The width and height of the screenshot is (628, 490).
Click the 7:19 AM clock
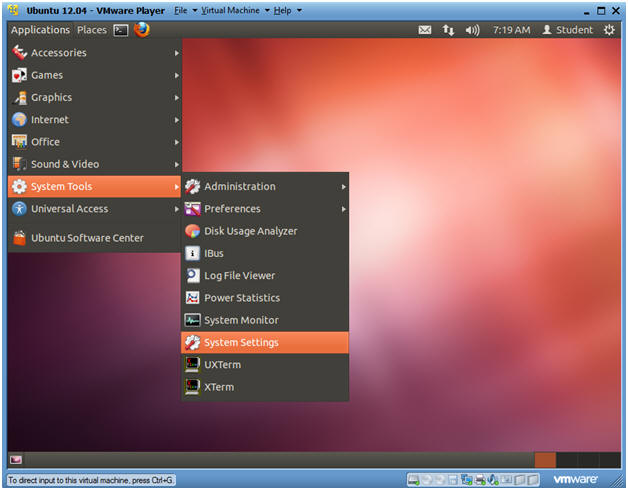pyautogui.click(x=511, y=30)
